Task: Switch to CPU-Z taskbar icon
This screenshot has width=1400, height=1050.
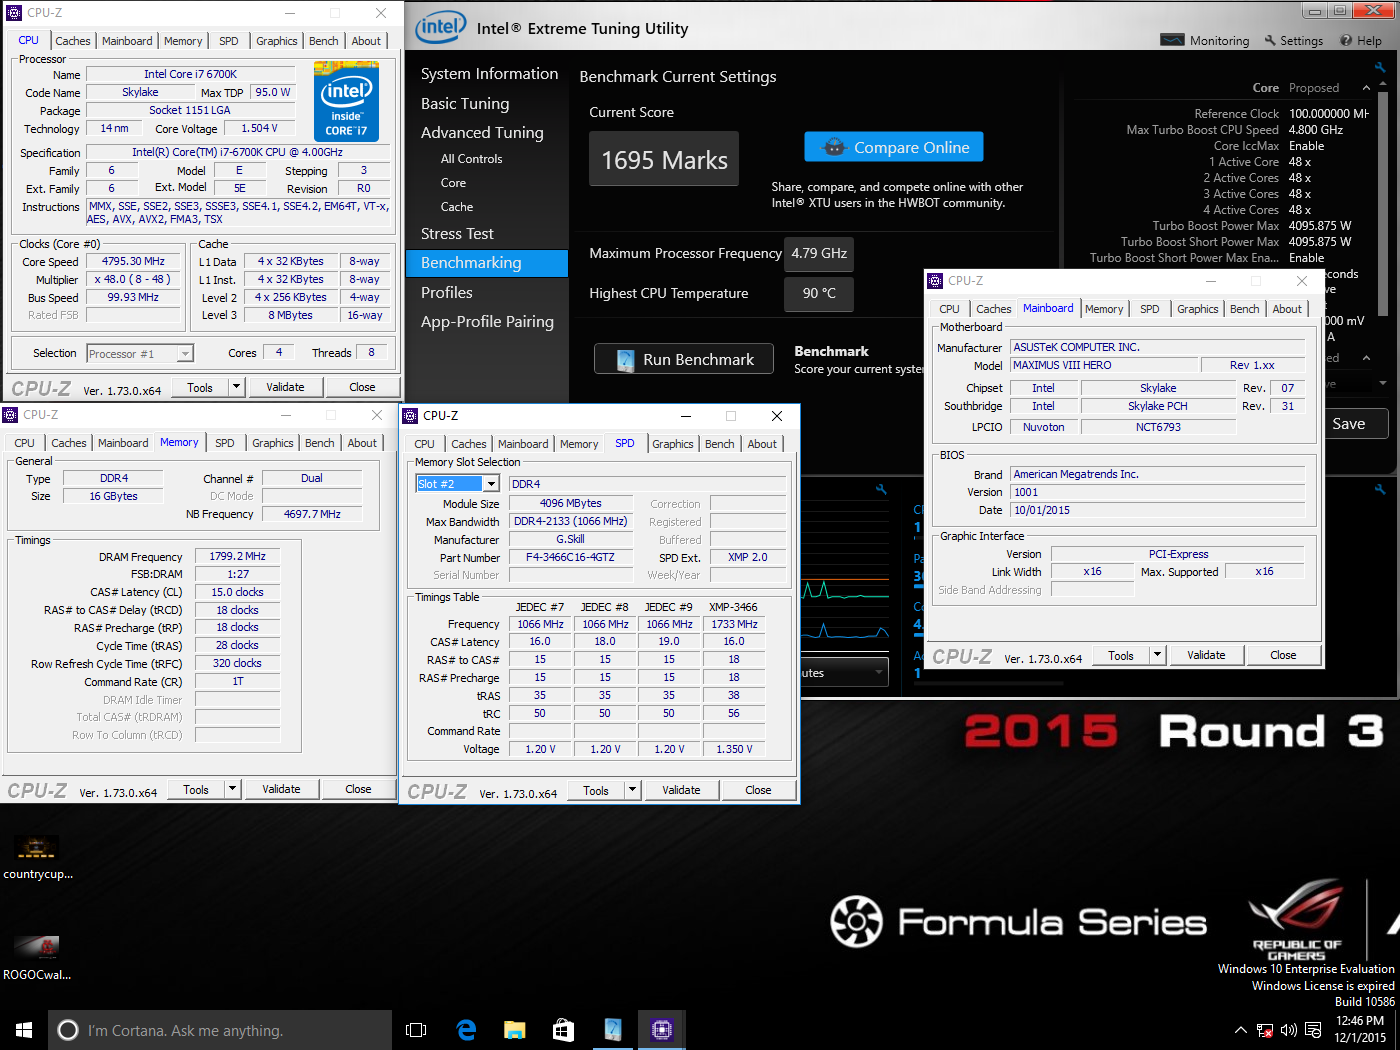Action: (x=661, y=1030)
